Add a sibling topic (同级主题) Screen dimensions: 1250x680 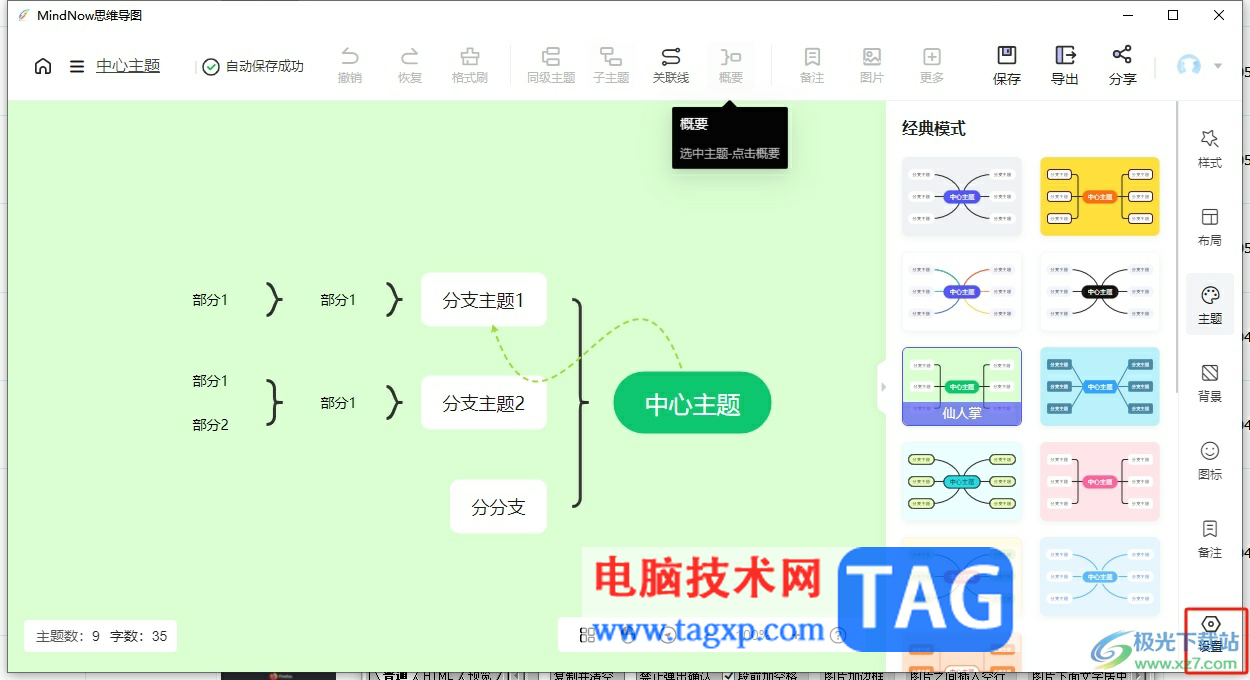pyautogui.click(x=551, y=66)
